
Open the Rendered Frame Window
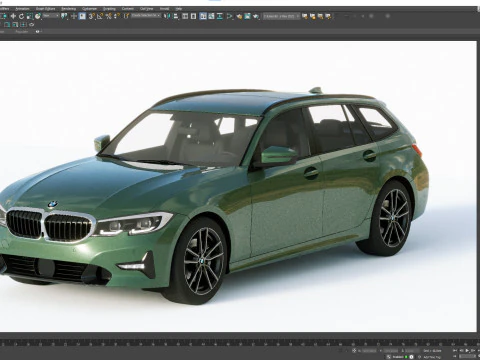[x=247, y=16]
